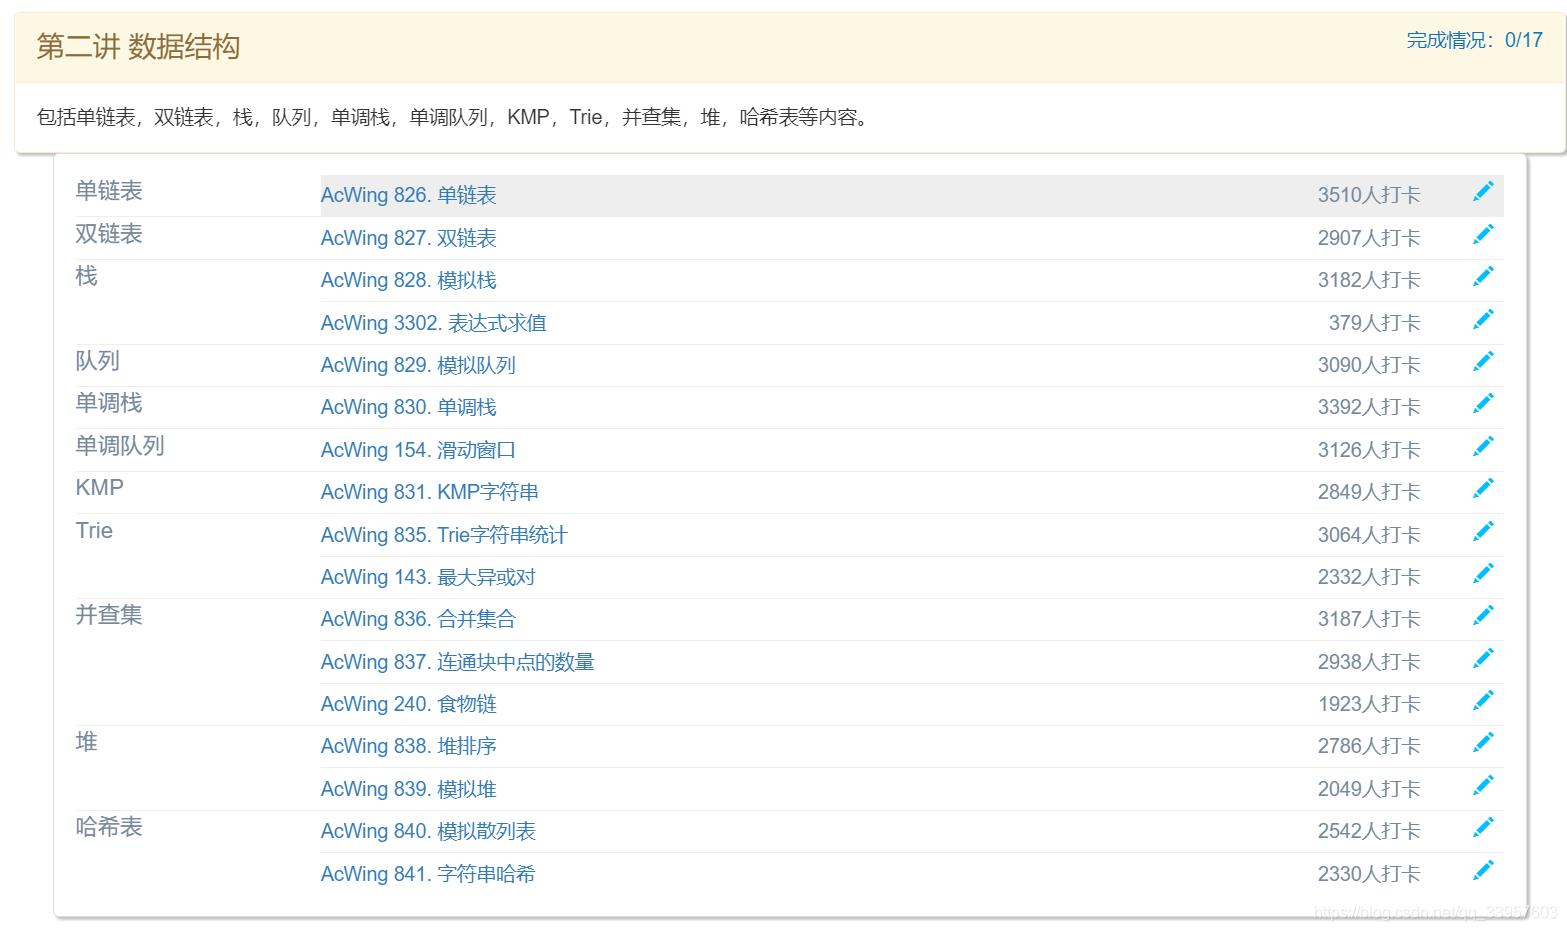Open problem AcWing 154. 滑动窗口
The image size is (1567, 931).
(x=418, y=450)
